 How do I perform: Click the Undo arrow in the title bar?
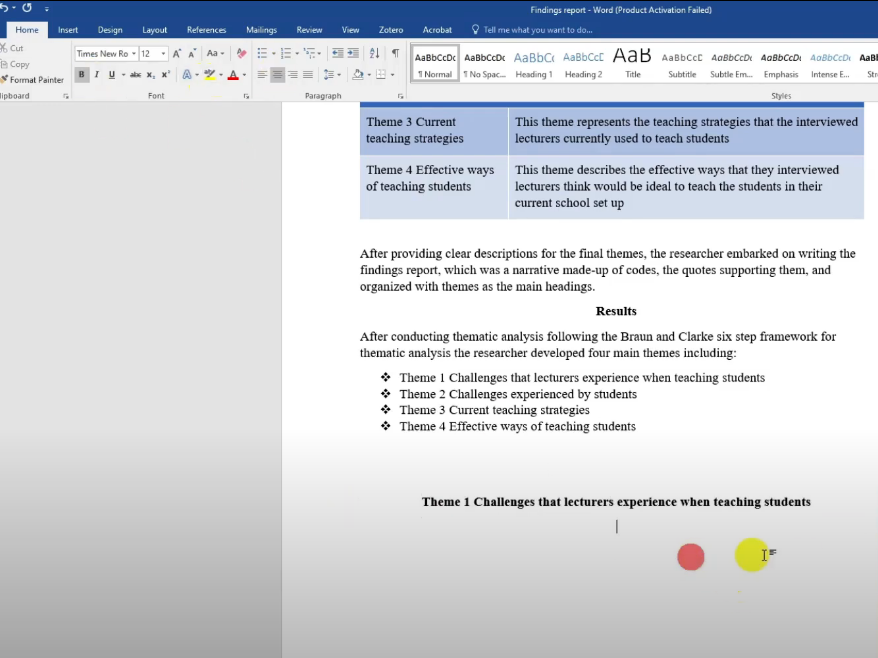[x=4, y=8]
